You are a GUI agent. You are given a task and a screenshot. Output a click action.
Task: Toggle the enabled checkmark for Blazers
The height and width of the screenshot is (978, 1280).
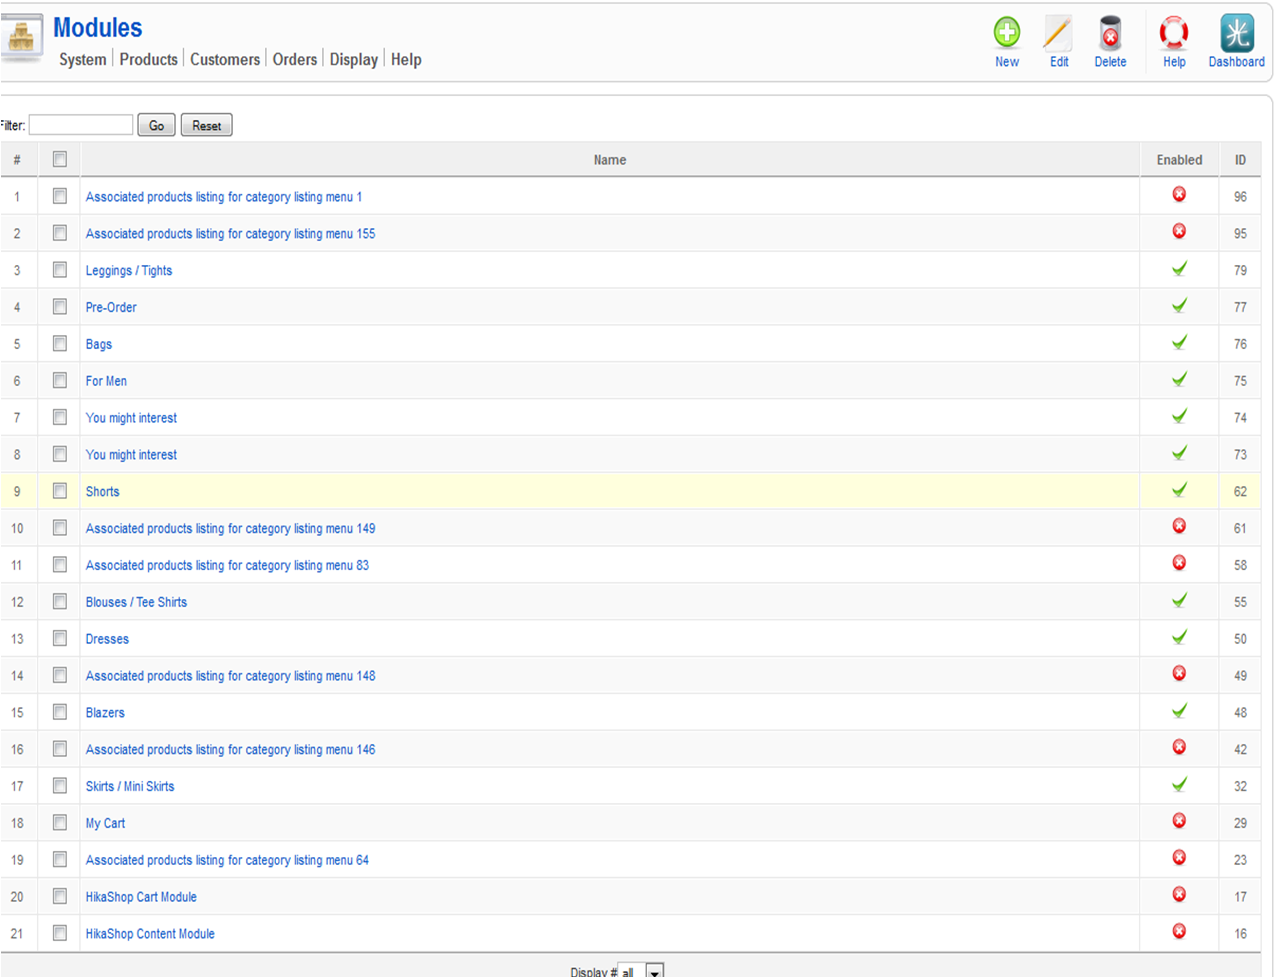(x=1179, y=711)
